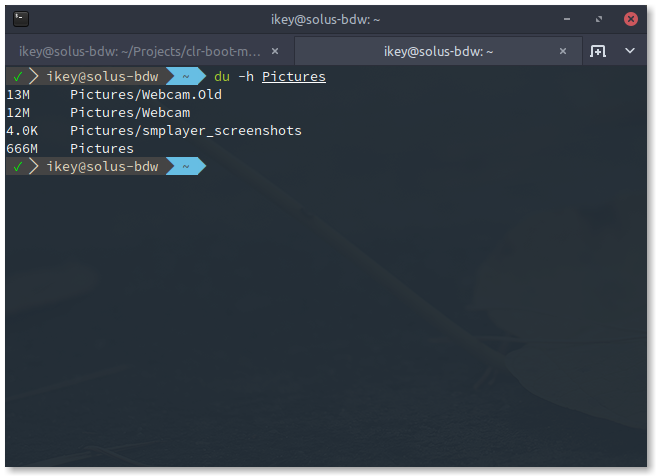Select the 13M size value

tap(18, 95)
